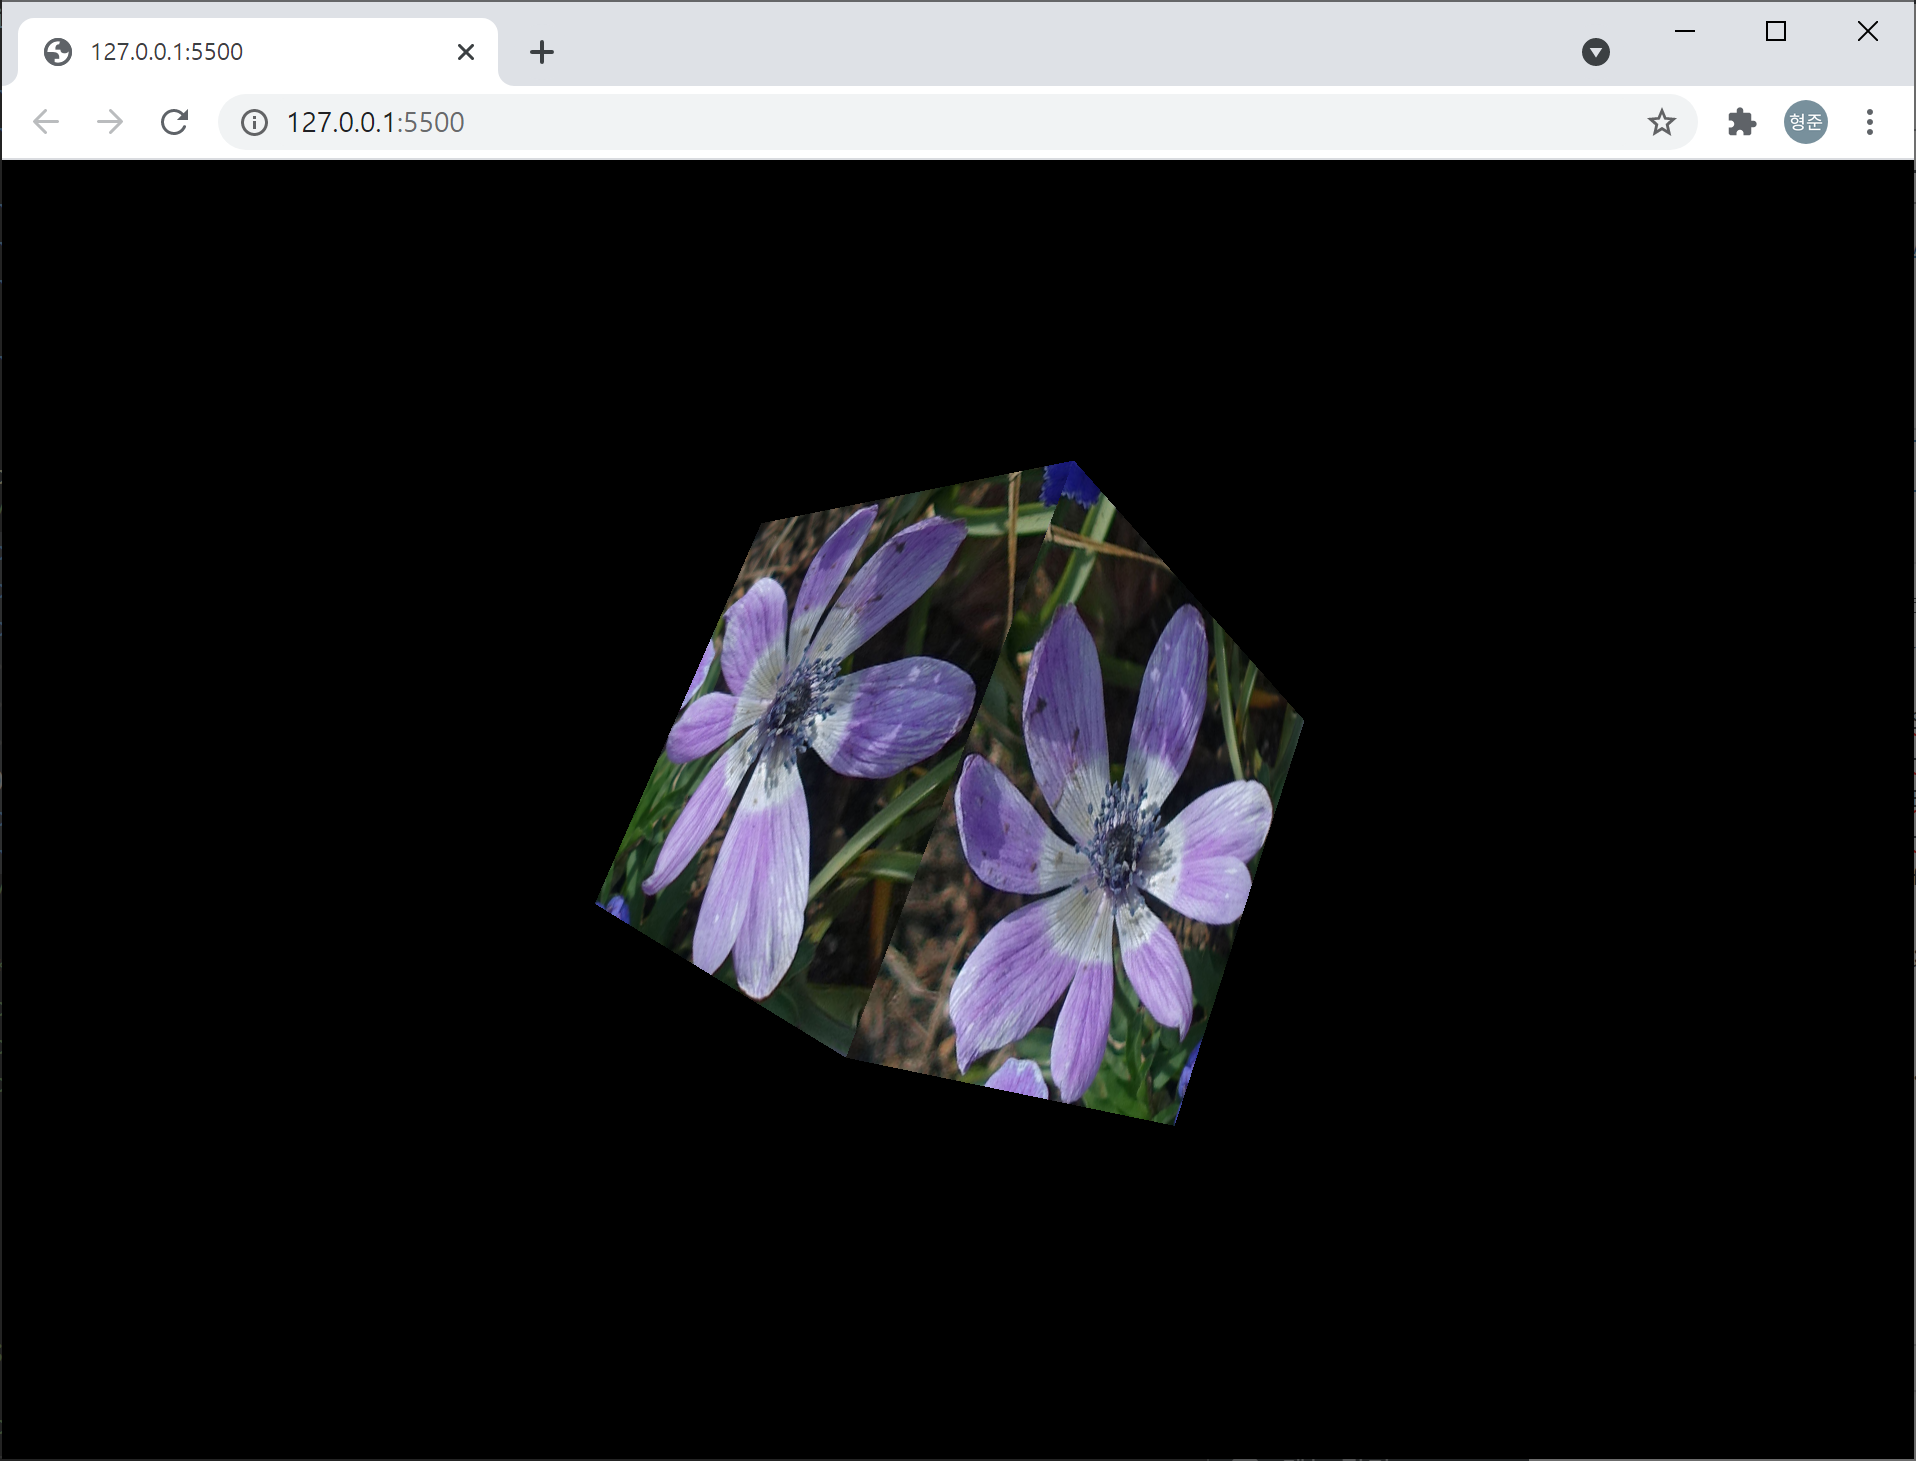
Task: Go forward using the forward arrow
Action: [110, 122]
